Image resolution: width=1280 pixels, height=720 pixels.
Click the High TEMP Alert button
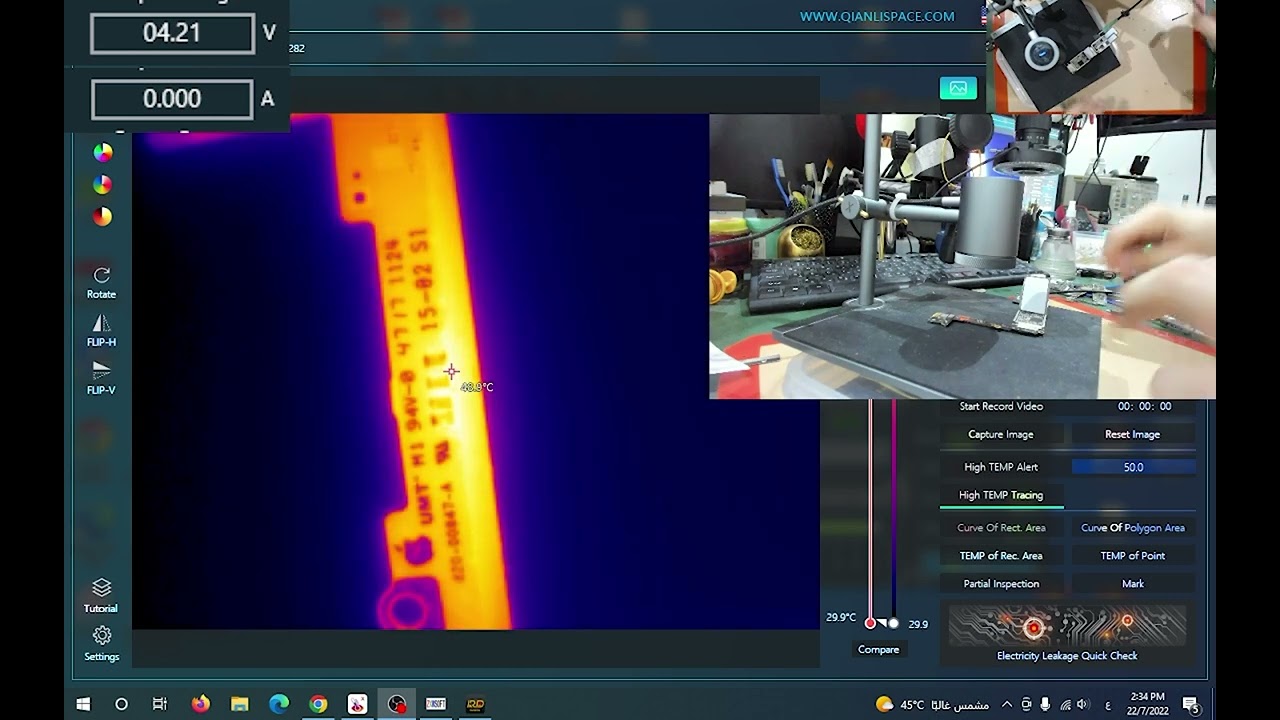(1001, 467)
